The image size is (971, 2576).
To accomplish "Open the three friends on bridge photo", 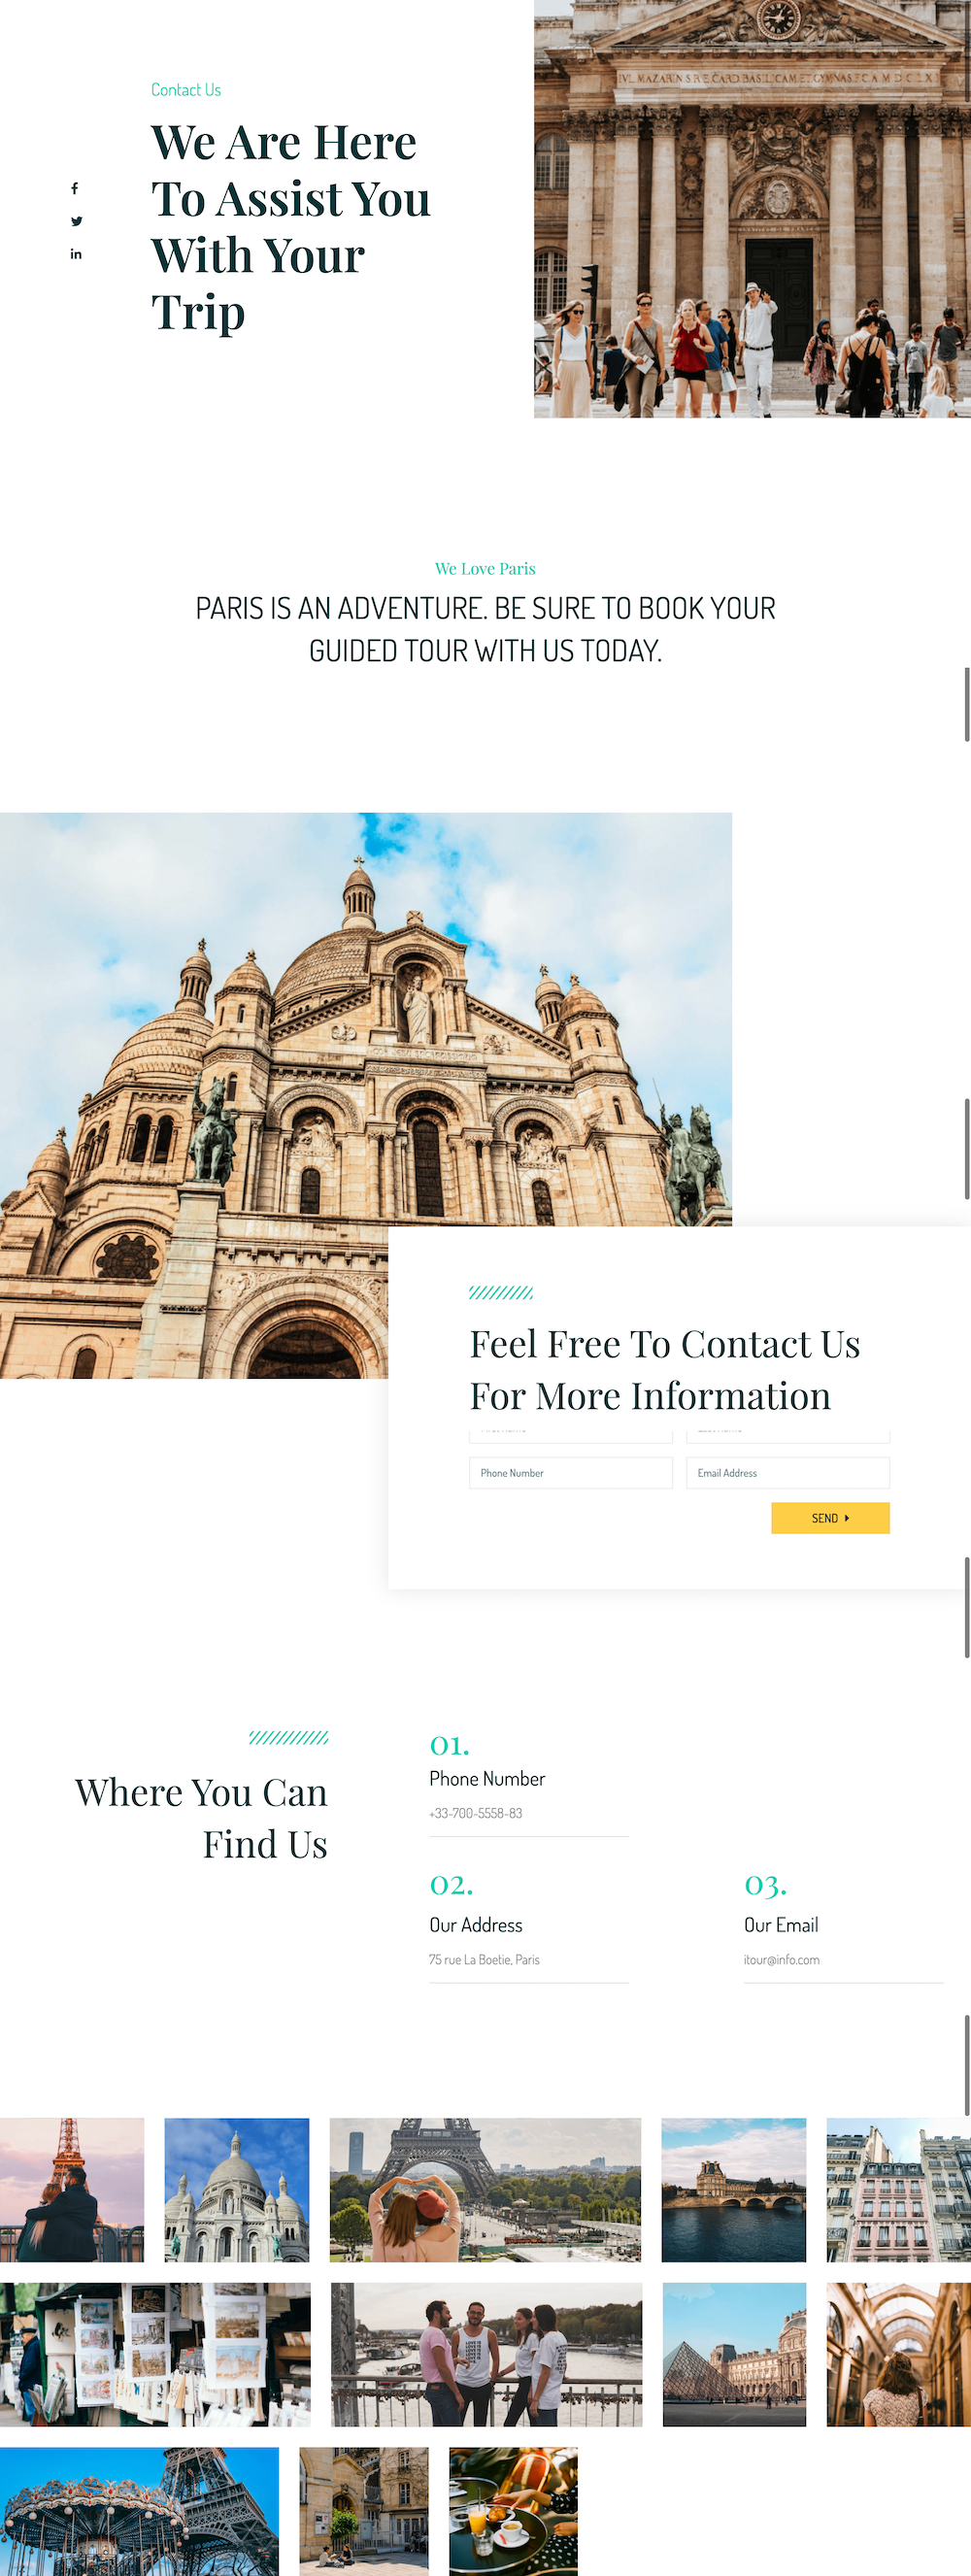I will coord(486,2354).
